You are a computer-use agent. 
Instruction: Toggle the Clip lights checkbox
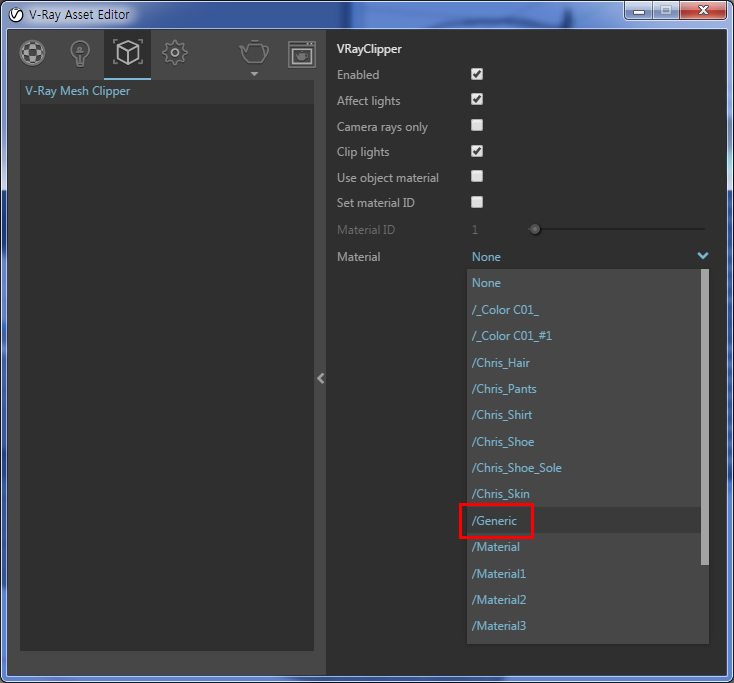click(477, 151)
